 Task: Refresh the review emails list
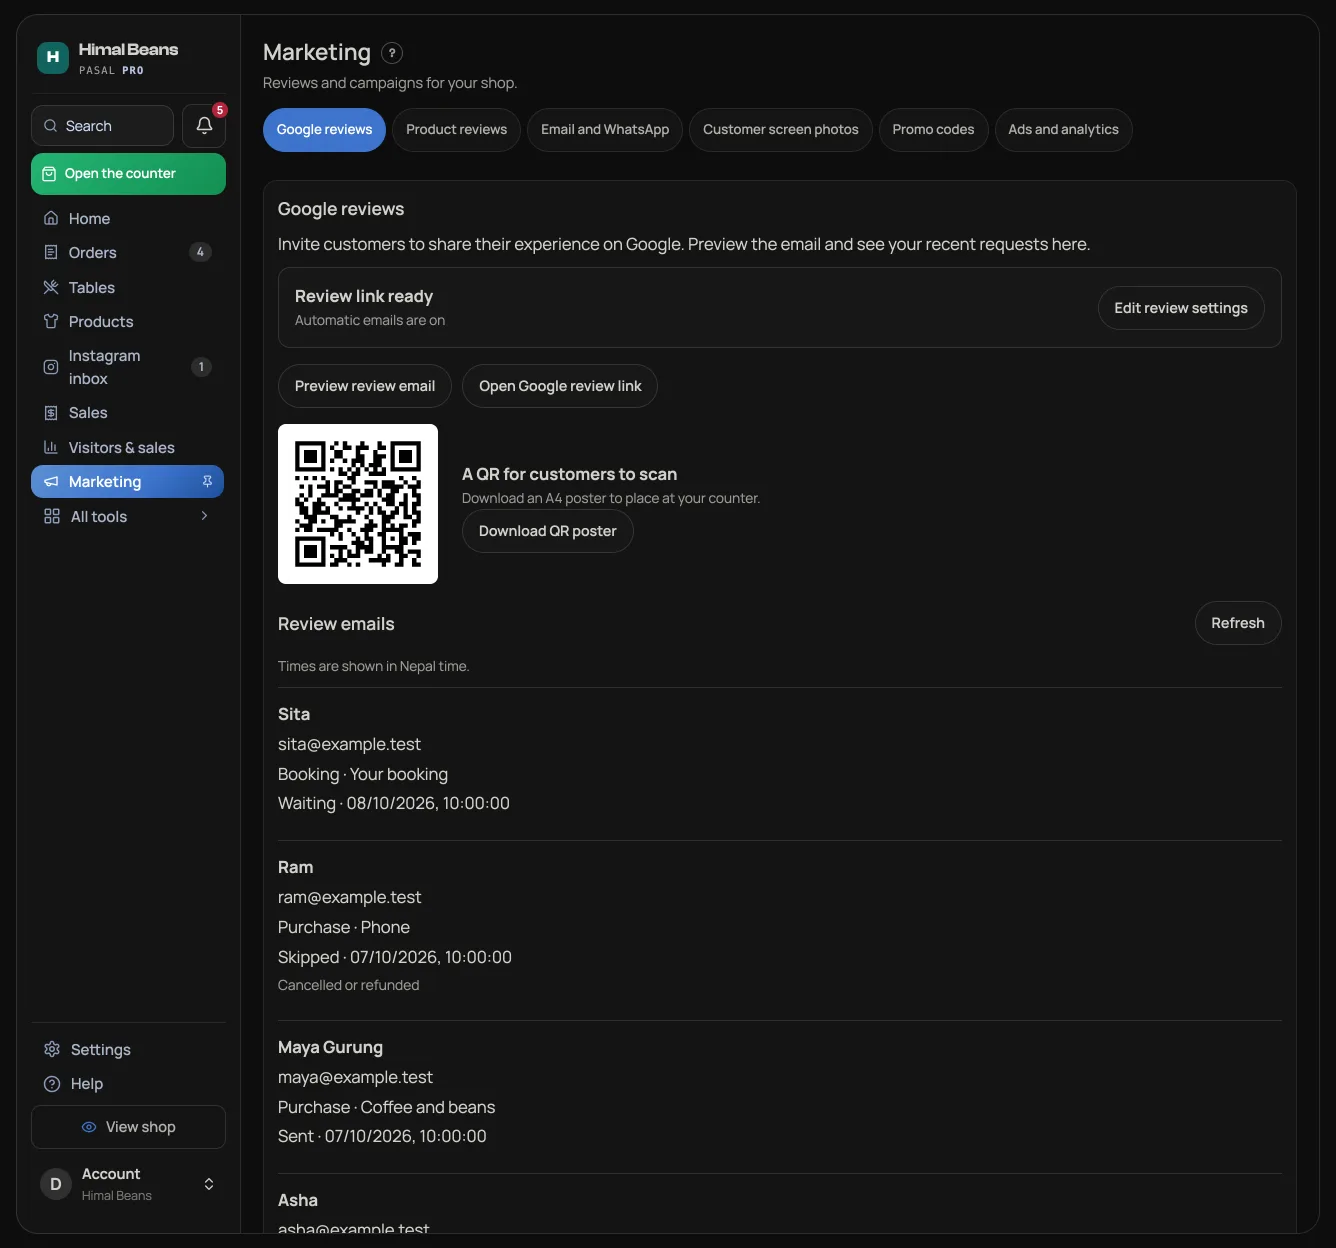click(1238, 623)
